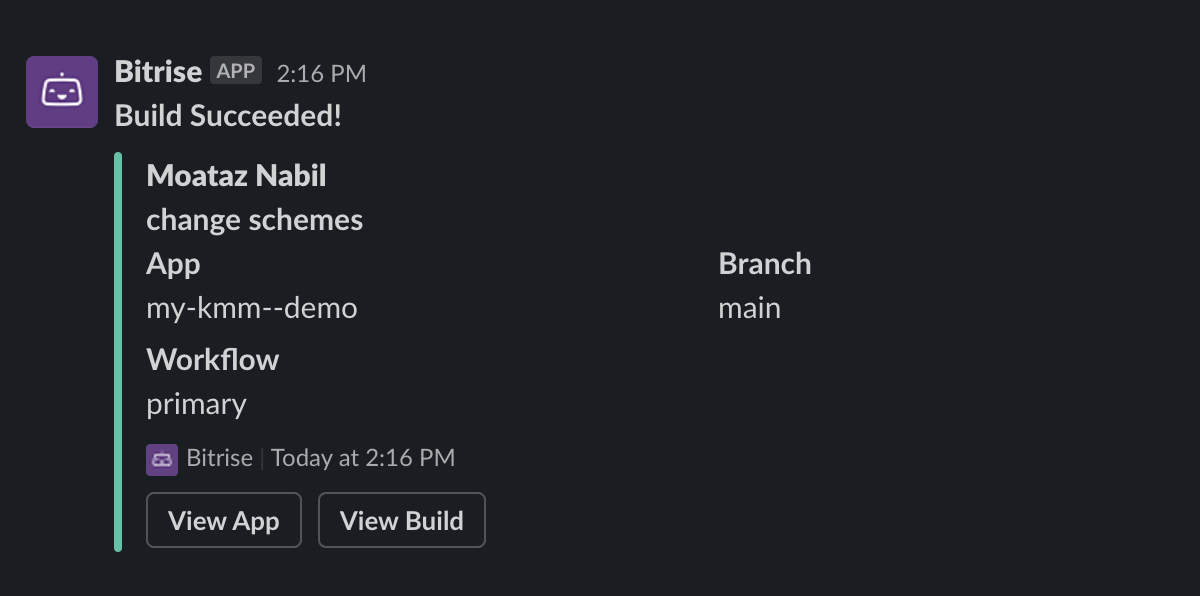
Task: Open the Bitrise sender name profile
Action: pyautogui.click(x=158, y=72)
